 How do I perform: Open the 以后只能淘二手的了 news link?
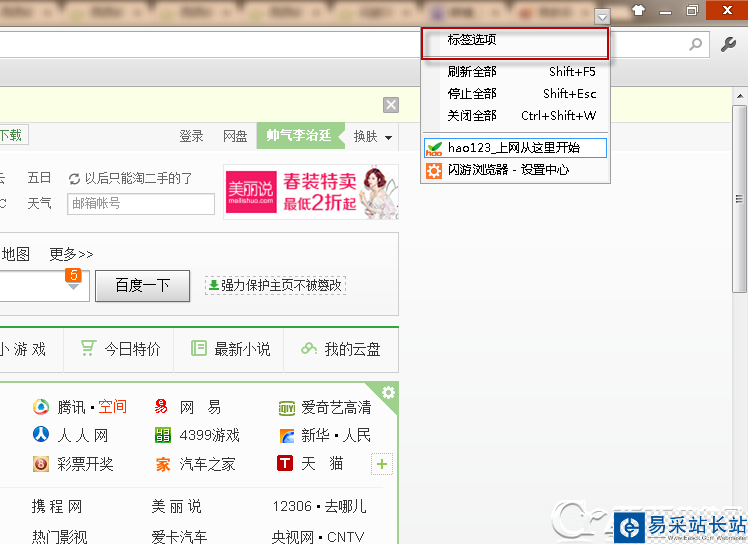[138, 178]
